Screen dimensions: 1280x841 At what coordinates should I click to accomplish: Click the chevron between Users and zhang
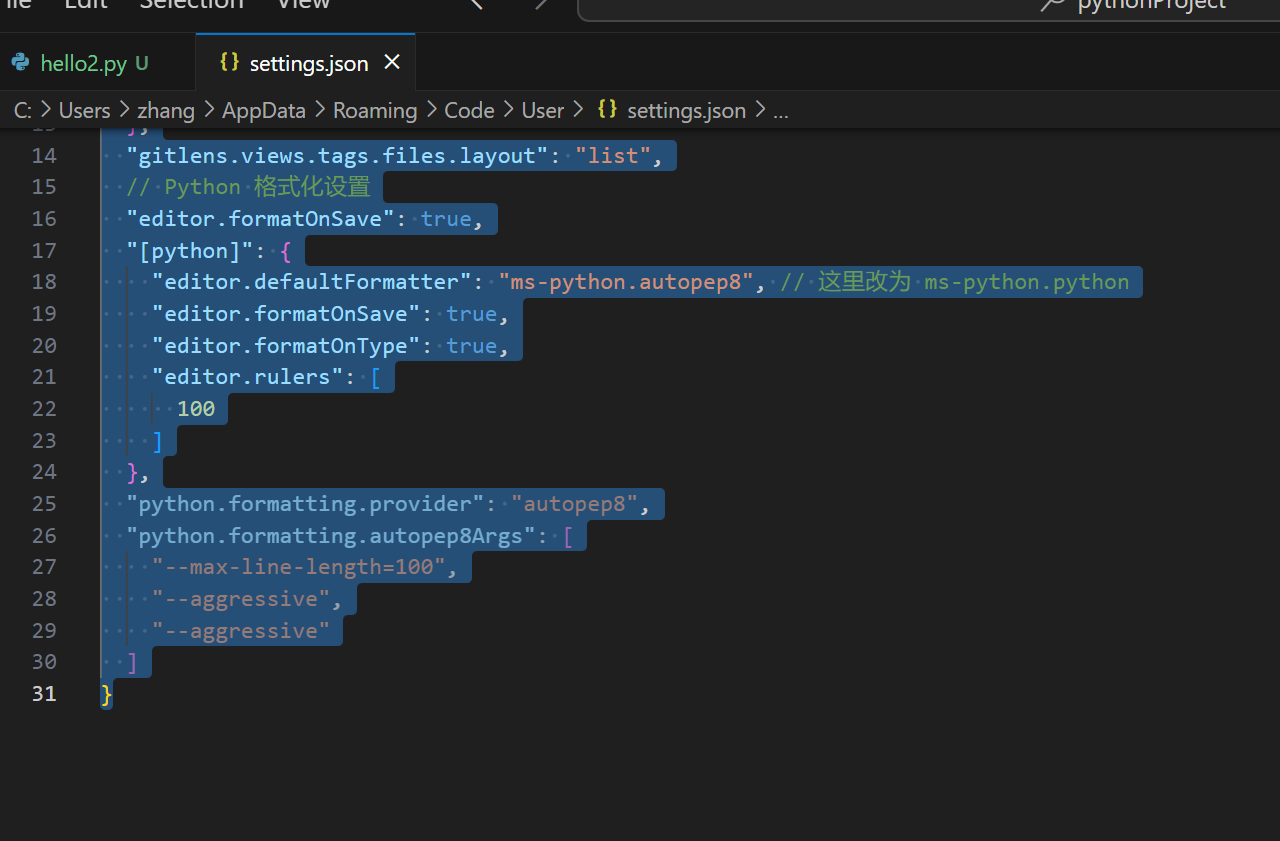coord(123,110)
